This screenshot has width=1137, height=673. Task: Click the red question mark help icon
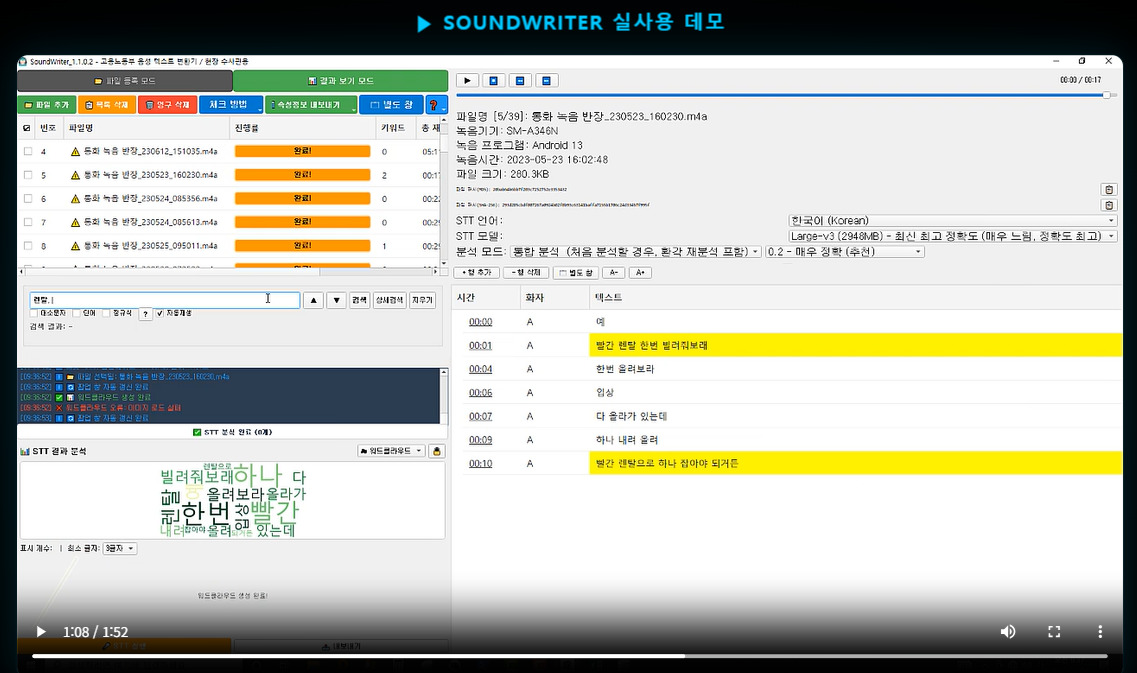click(x=436, y=105)
